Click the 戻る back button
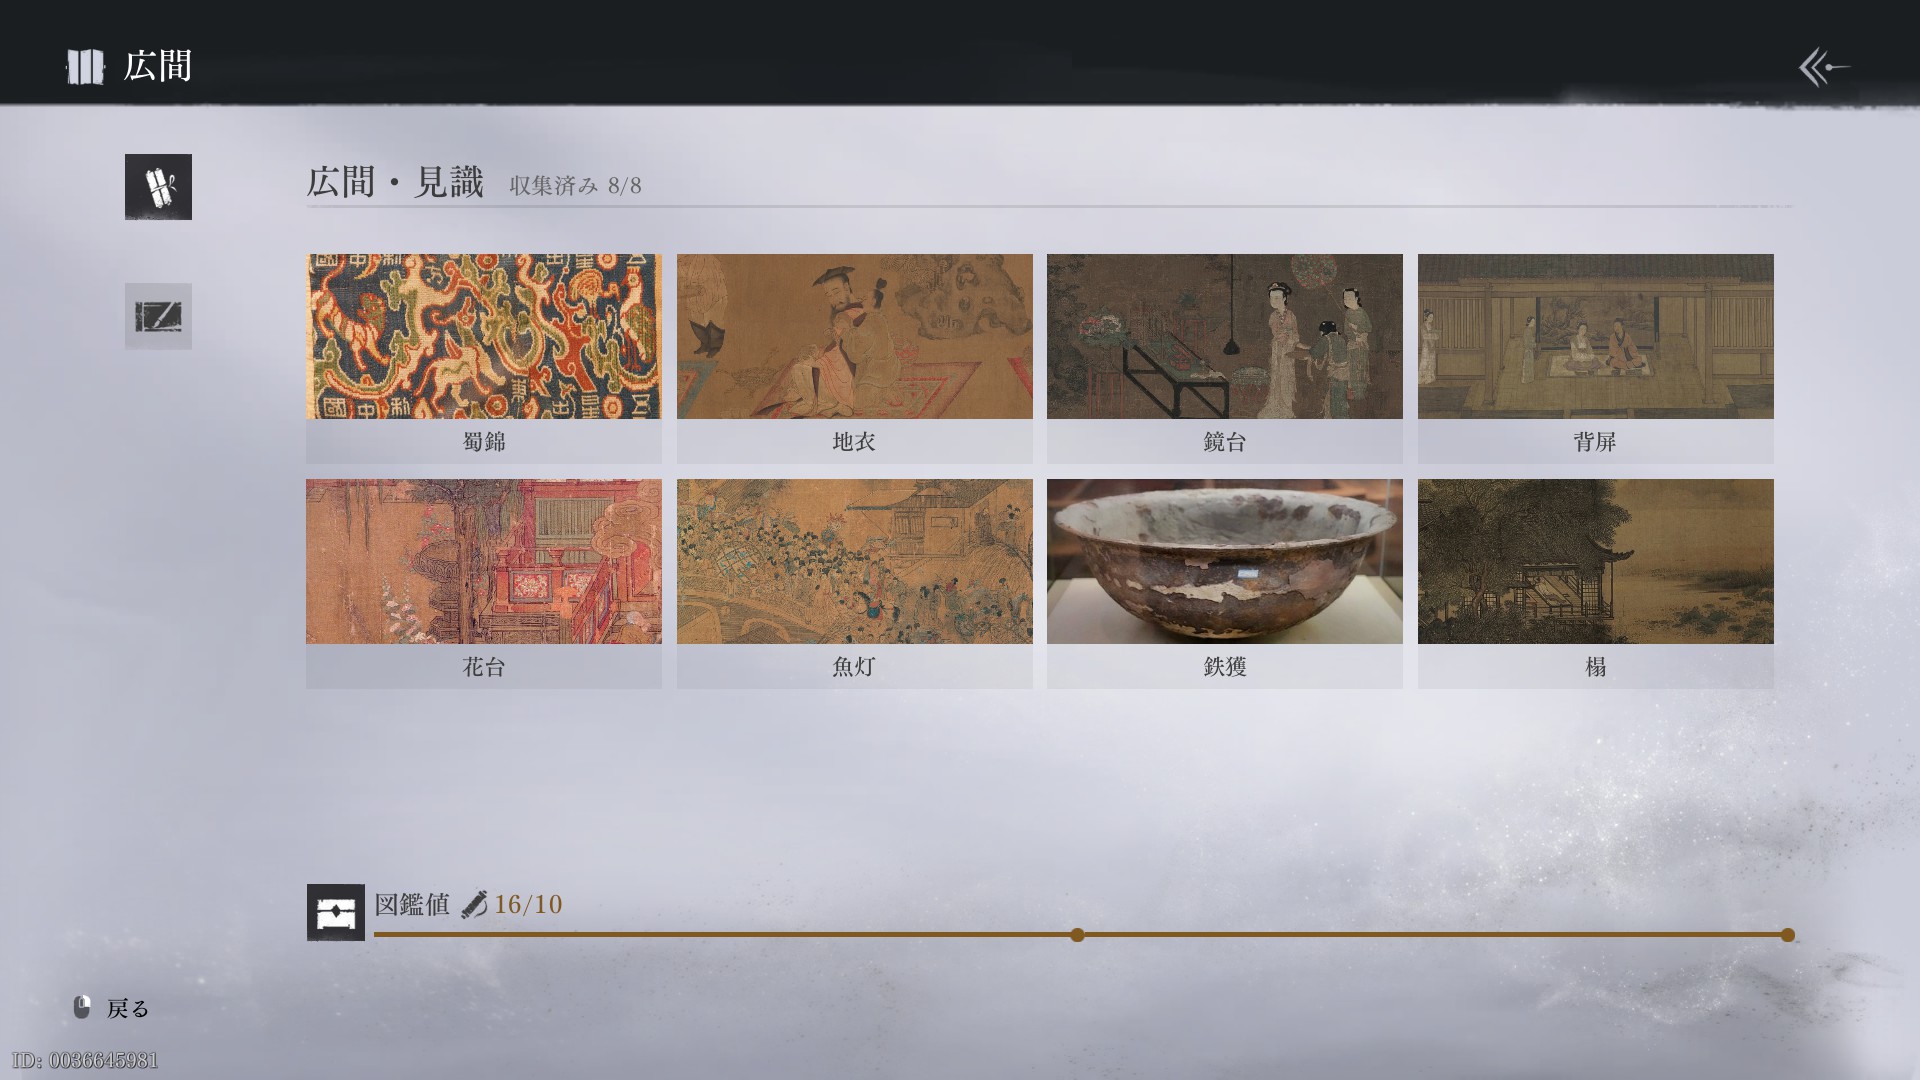The height and width of the screenshot is (1080, 1920). (128, 1008)
